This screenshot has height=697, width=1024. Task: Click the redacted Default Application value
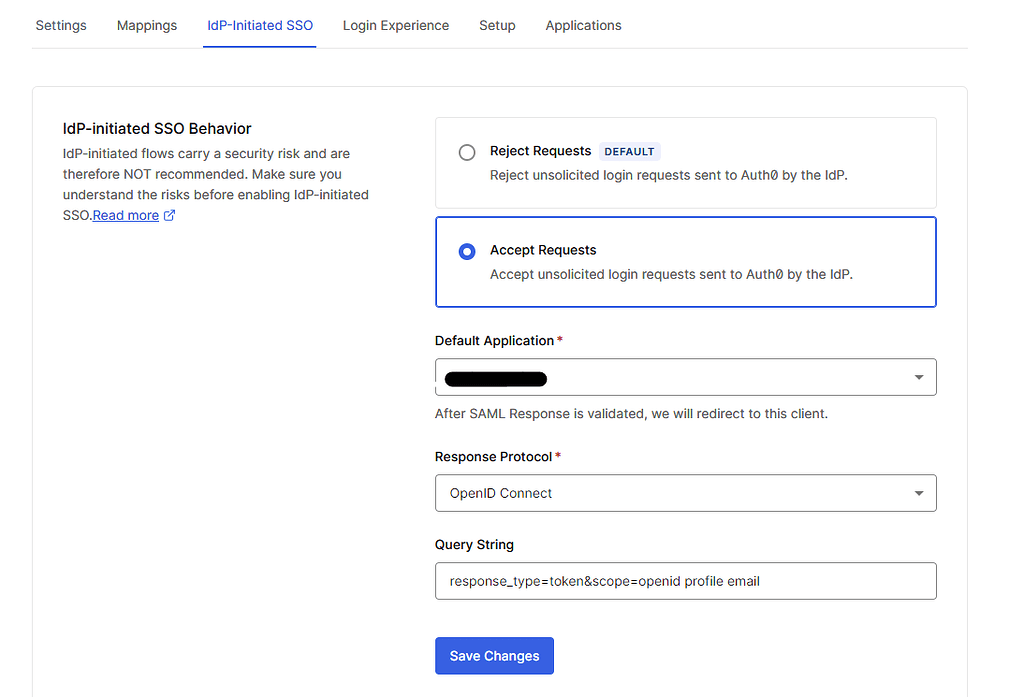click(495, 378)
